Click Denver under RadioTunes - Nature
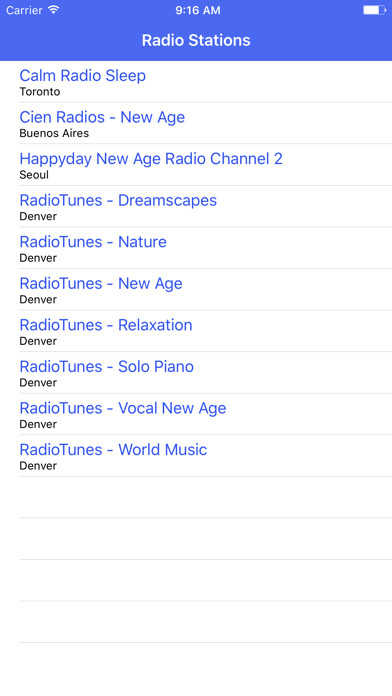 click(38, 258)
